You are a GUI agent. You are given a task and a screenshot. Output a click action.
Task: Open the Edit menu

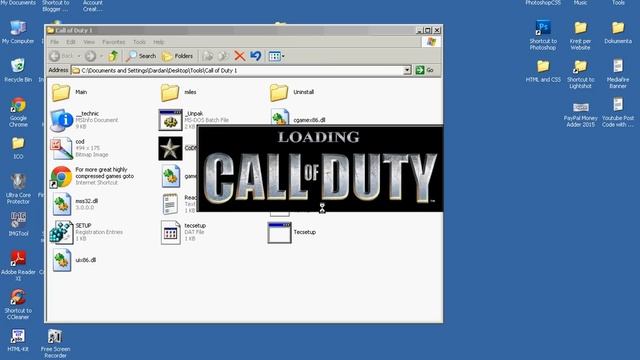(x=71, y=42)
